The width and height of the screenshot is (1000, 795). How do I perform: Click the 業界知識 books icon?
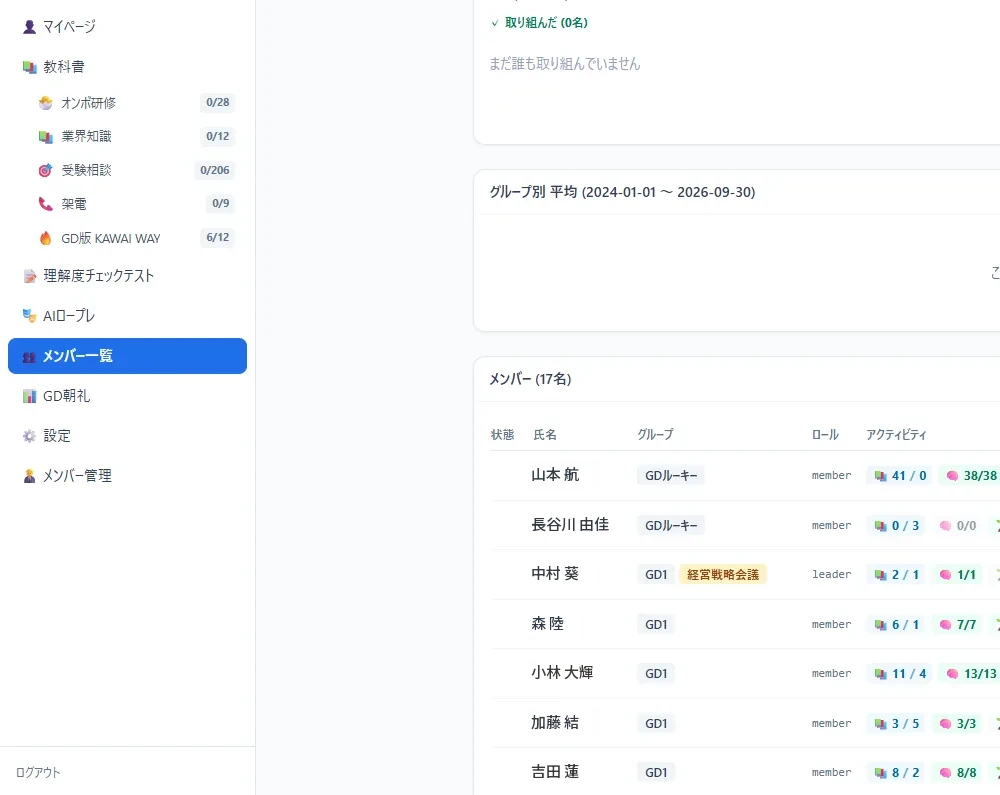(x=45, y=136)
